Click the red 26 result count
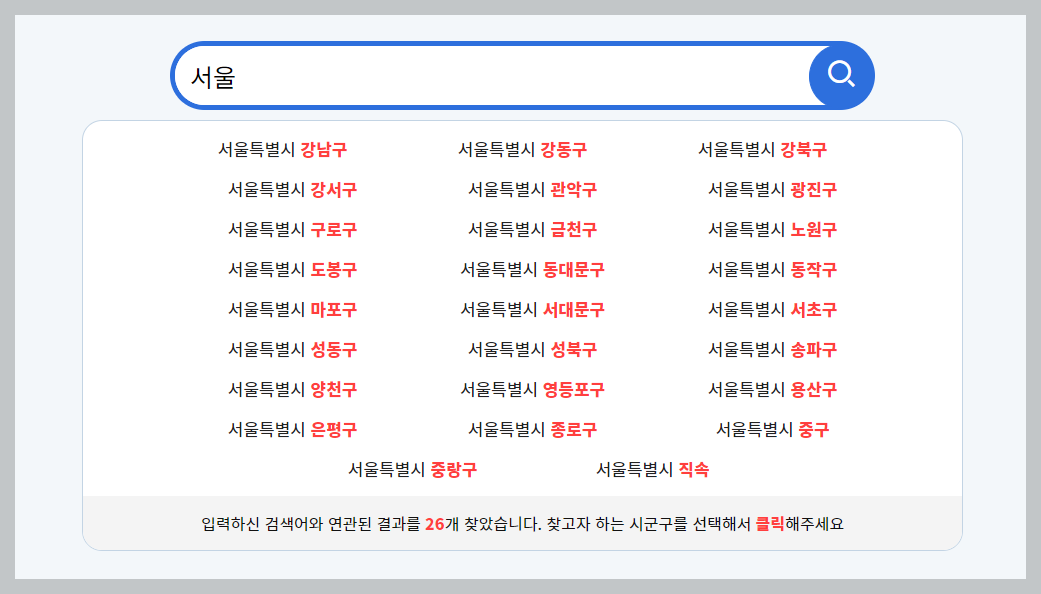Viewport: 1041px width, 594px height. click(x=434, y=524)
